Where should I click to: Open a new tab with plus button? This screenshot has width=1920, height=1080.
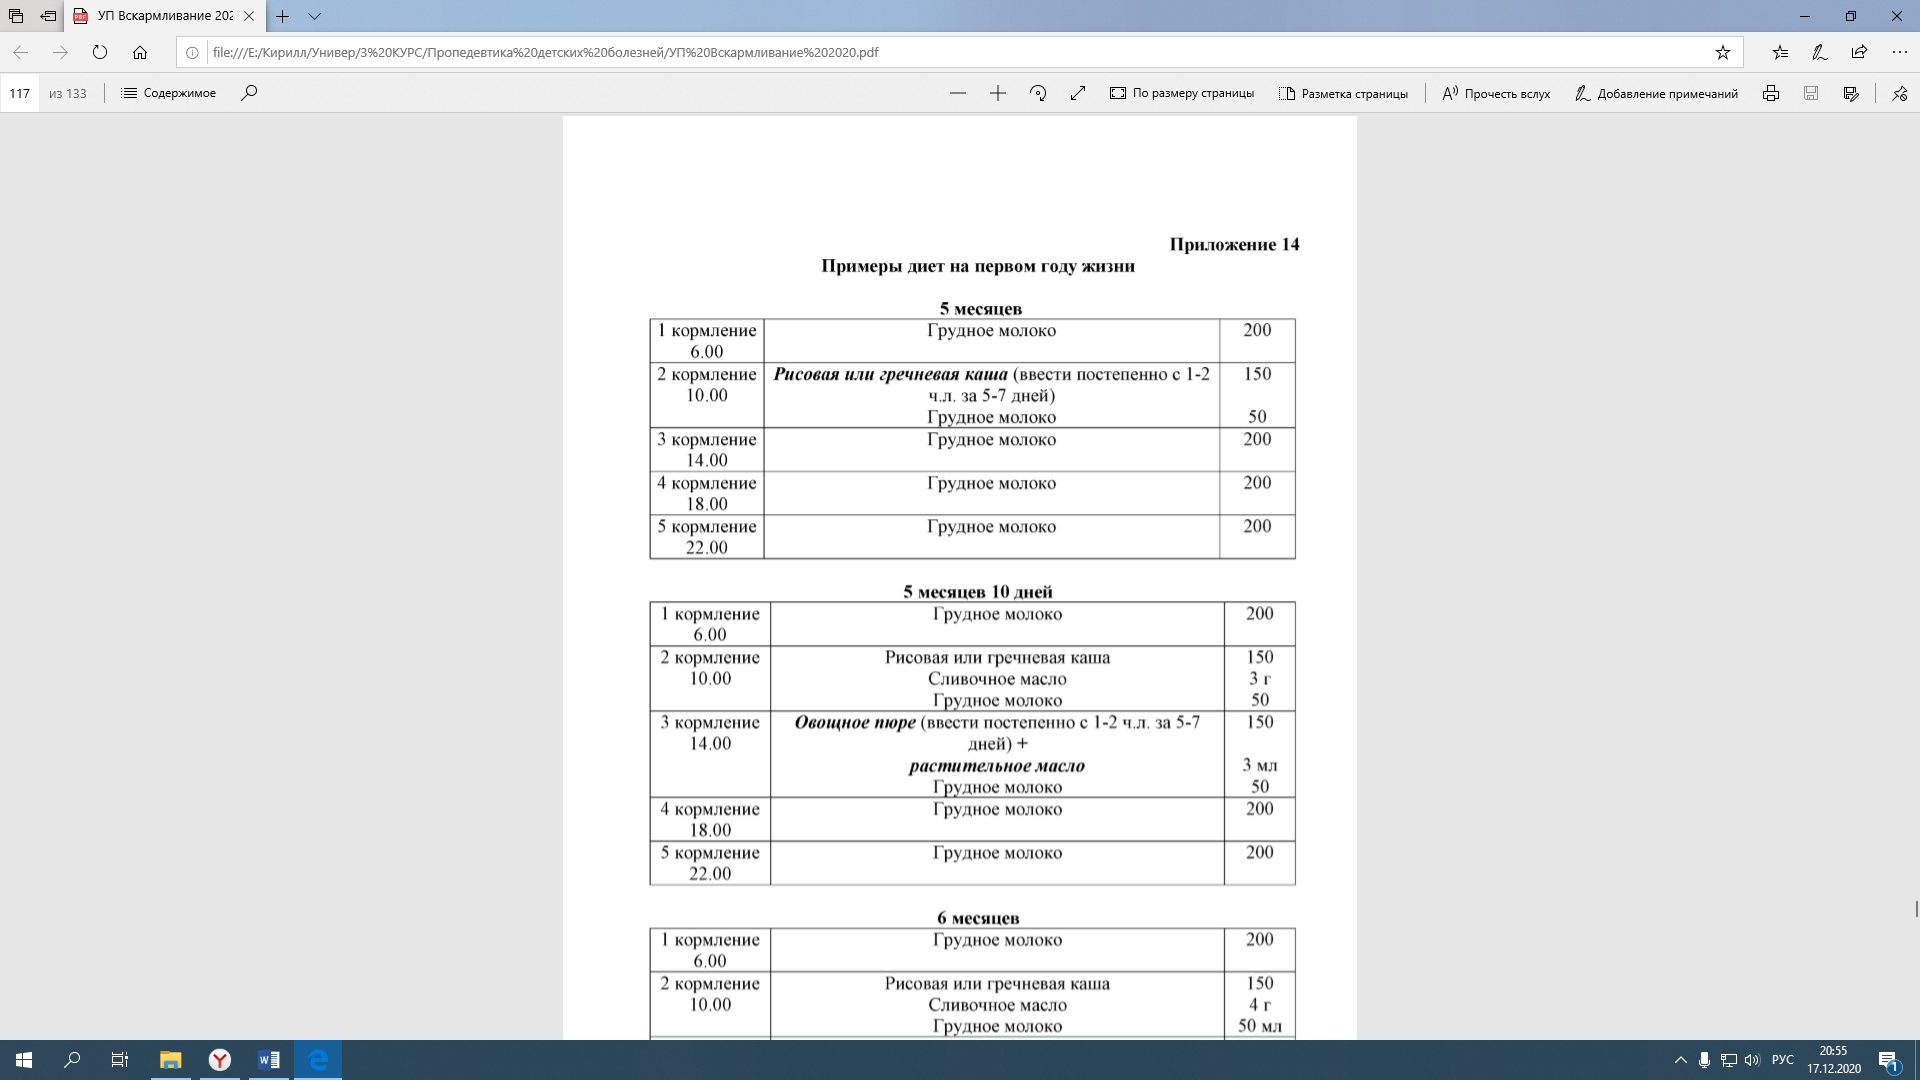(283, 16)
